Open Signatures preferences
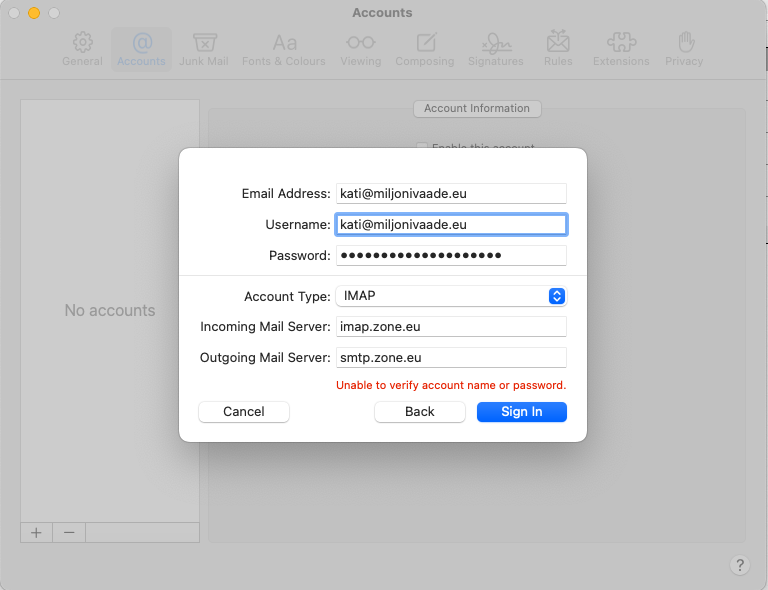The image size is (768, 590). pyautogui.click(x=495, y=49)
